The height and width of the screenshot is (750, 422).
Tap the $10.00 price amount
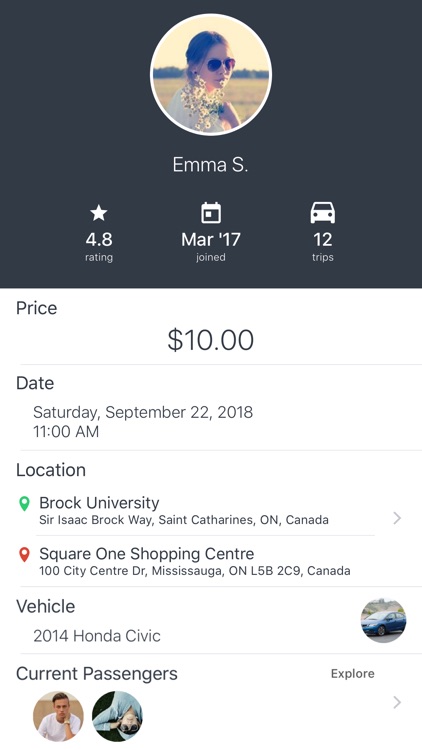point(211,340)
